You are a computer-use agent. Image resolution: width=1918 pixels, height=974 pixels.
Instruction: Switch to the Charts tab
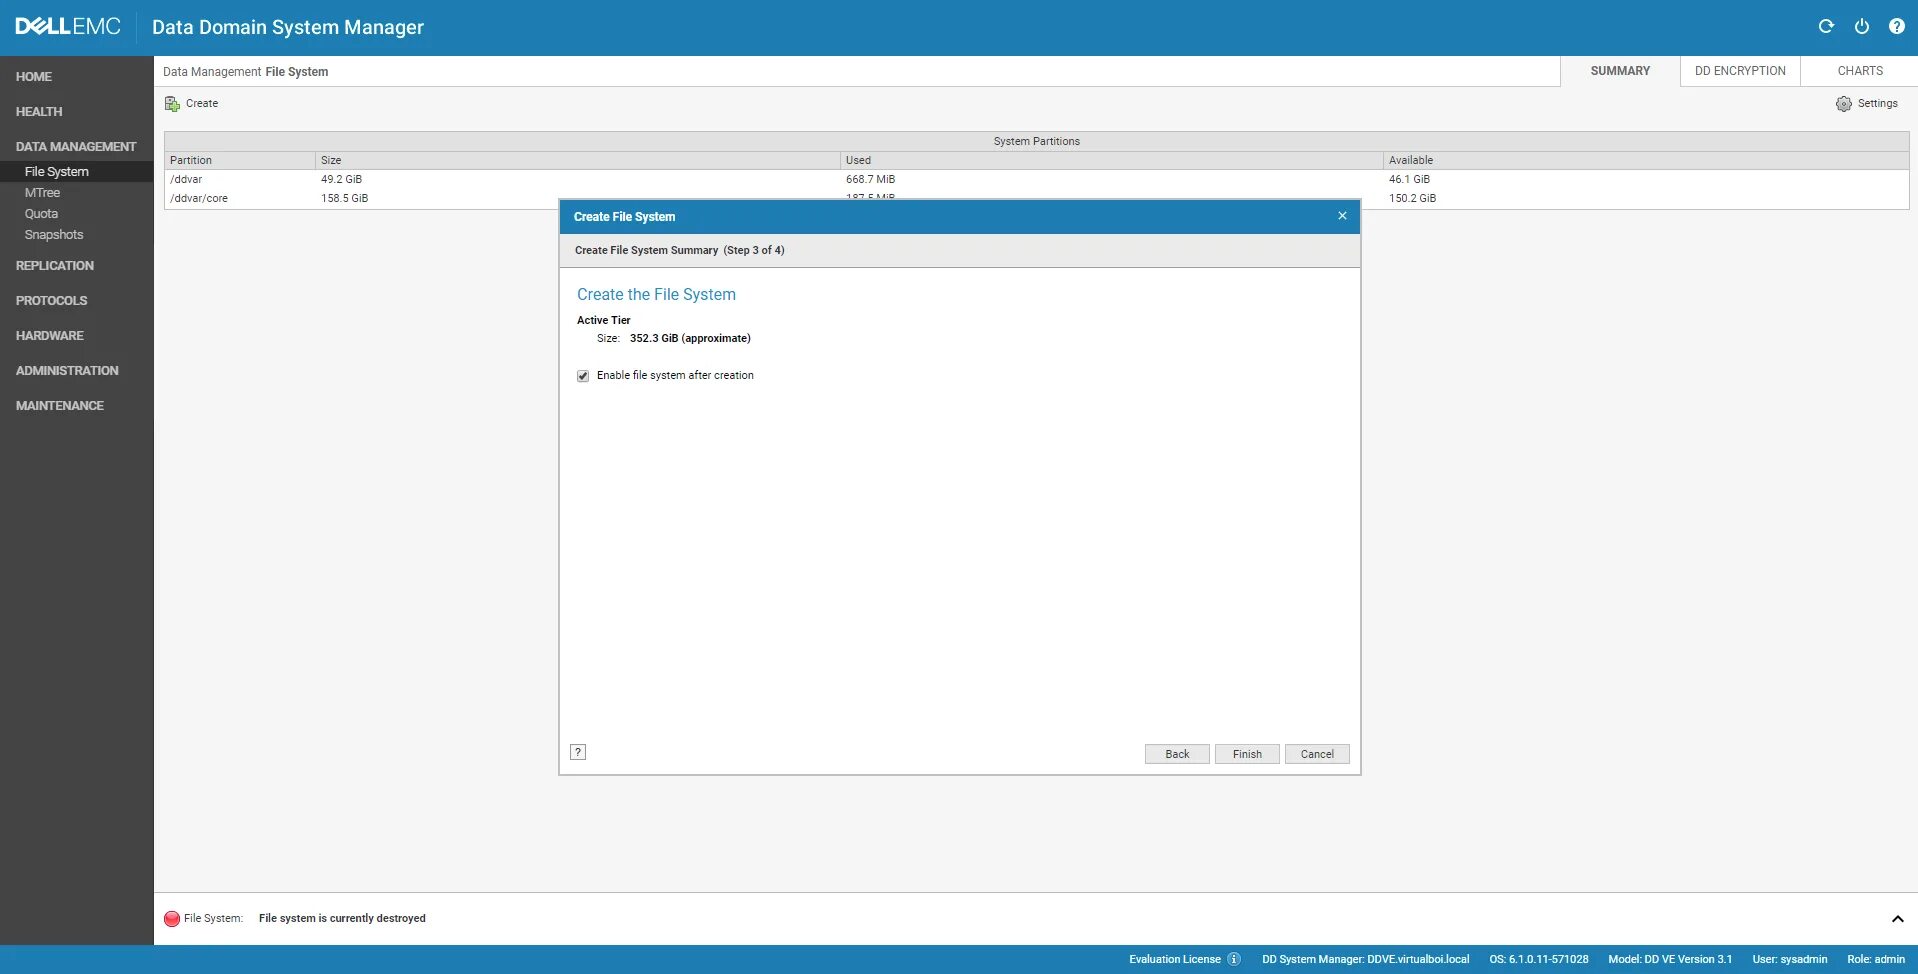coord(1860,71)
